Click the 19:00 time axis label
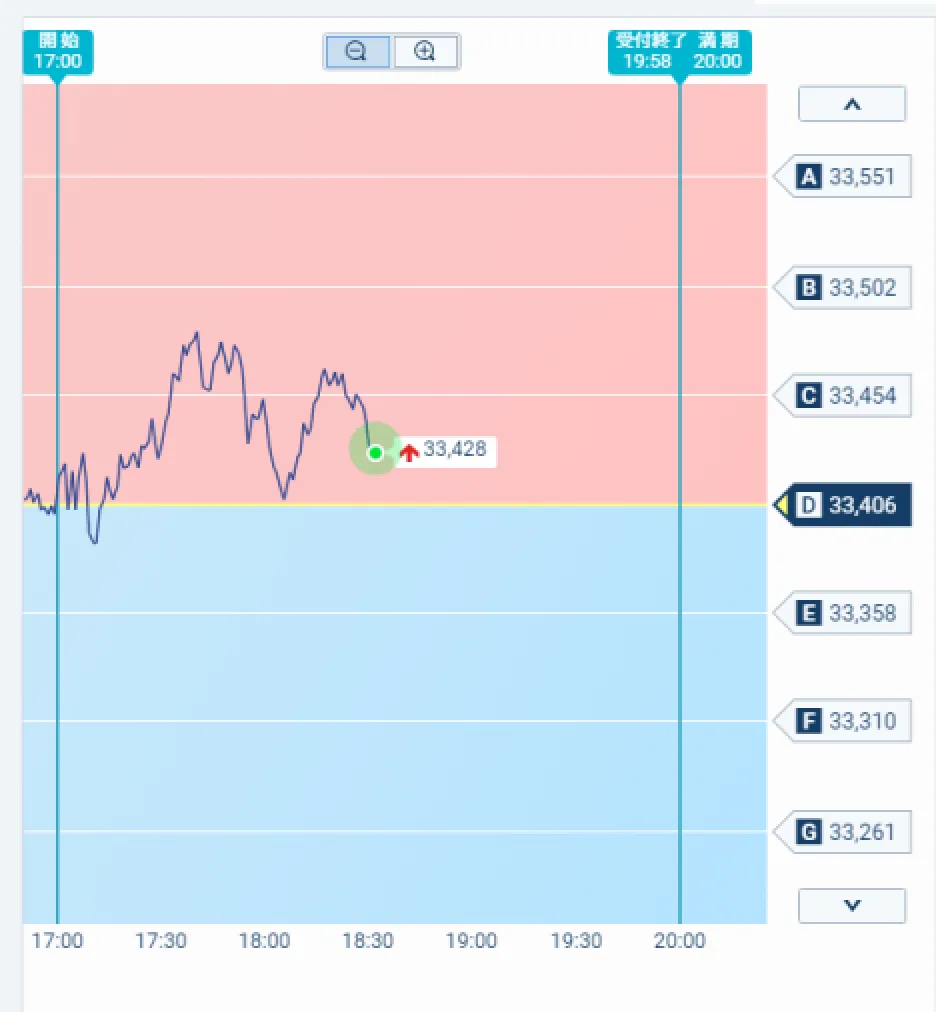 (x=471, y=941)
